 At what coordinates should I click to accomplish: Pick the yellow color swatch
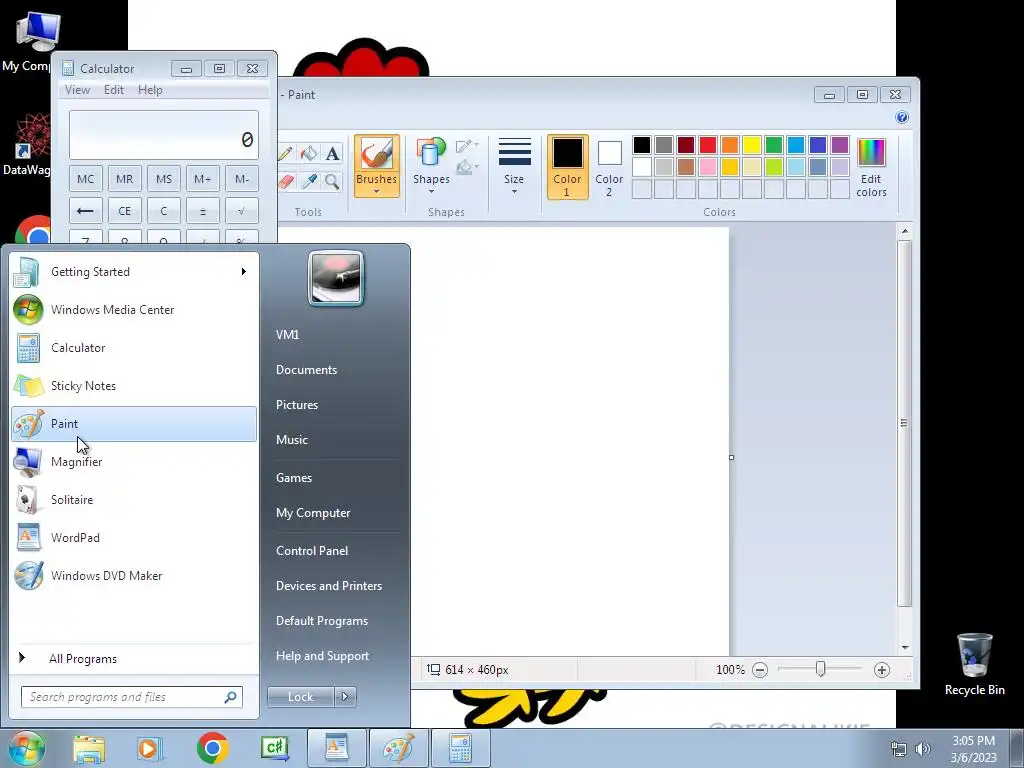(751, 145)
